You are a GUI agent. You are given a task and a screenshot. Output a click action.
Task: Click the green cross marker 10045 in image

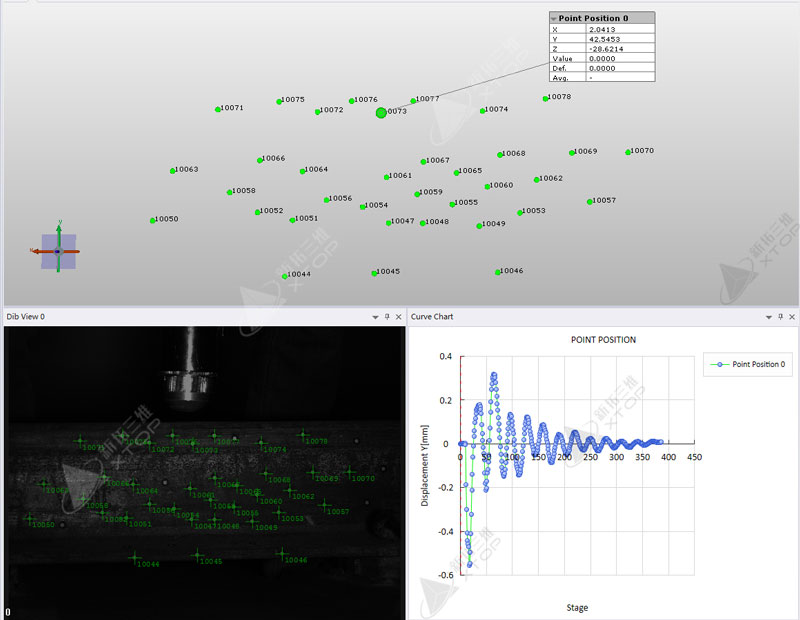(x=197, y=554)
